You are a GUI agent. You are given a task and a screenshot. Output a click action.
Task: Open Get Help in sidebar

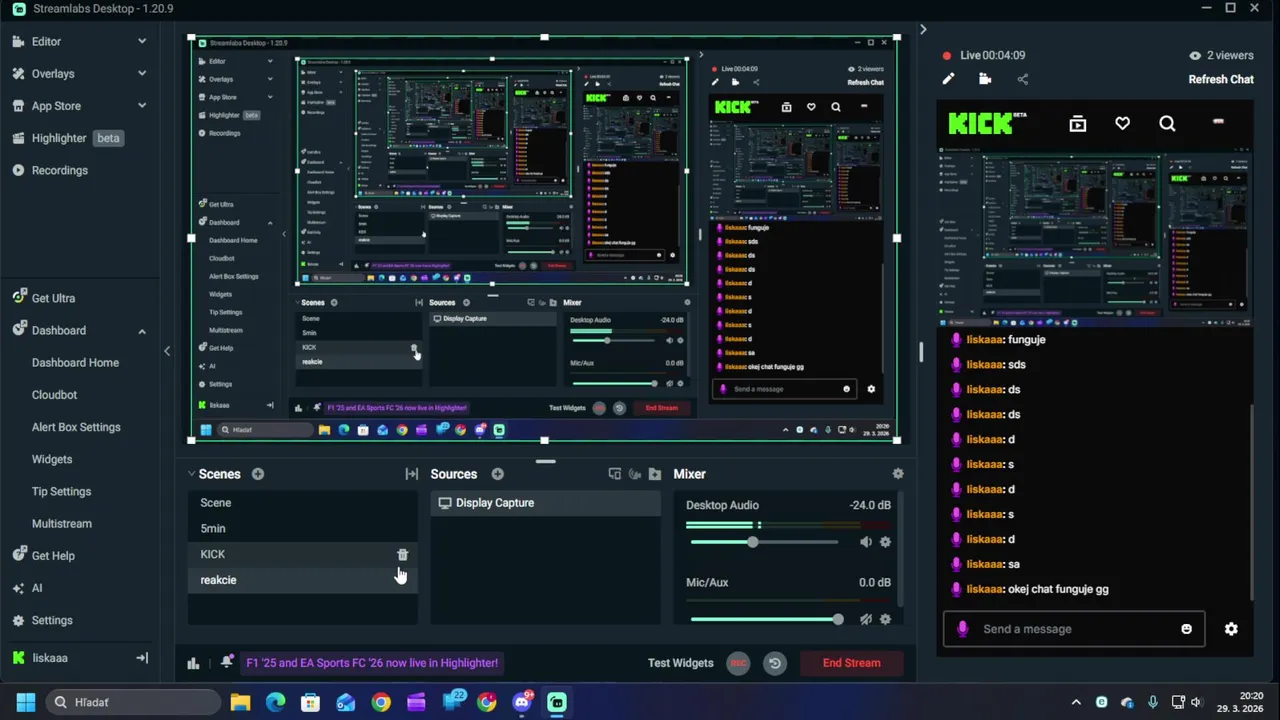pyautogui.click(x=53, y=556)
